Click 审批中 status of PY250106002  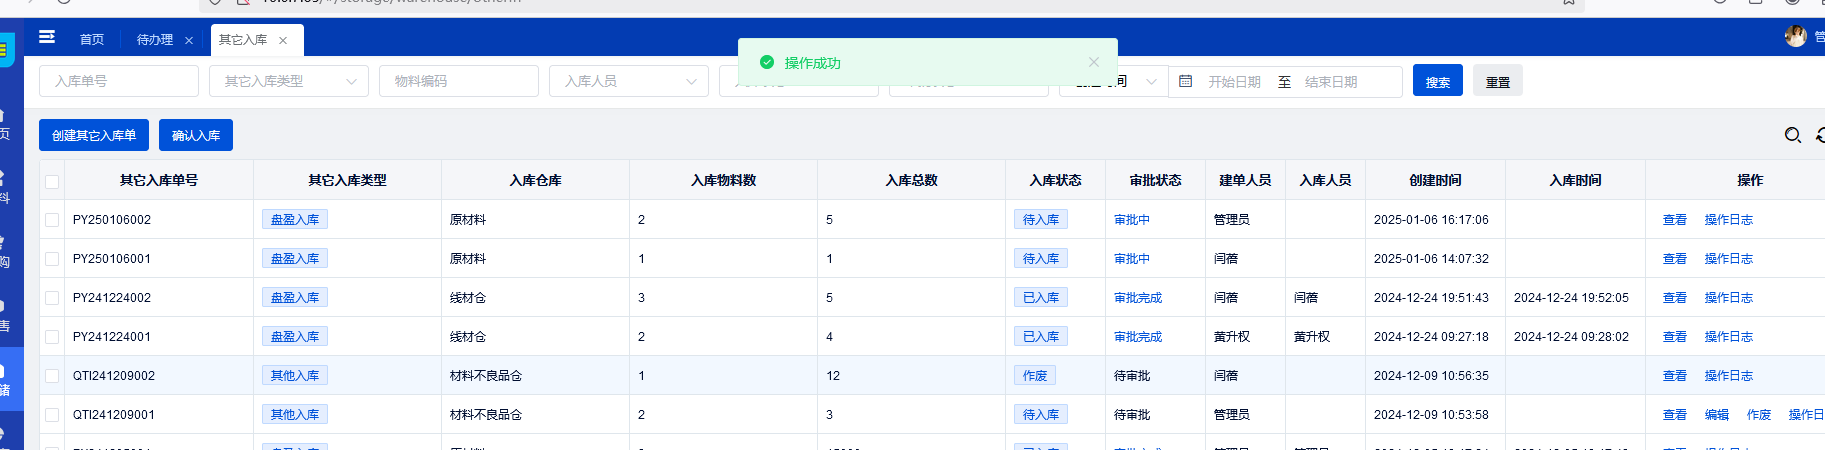click(x=1132, y=220)
